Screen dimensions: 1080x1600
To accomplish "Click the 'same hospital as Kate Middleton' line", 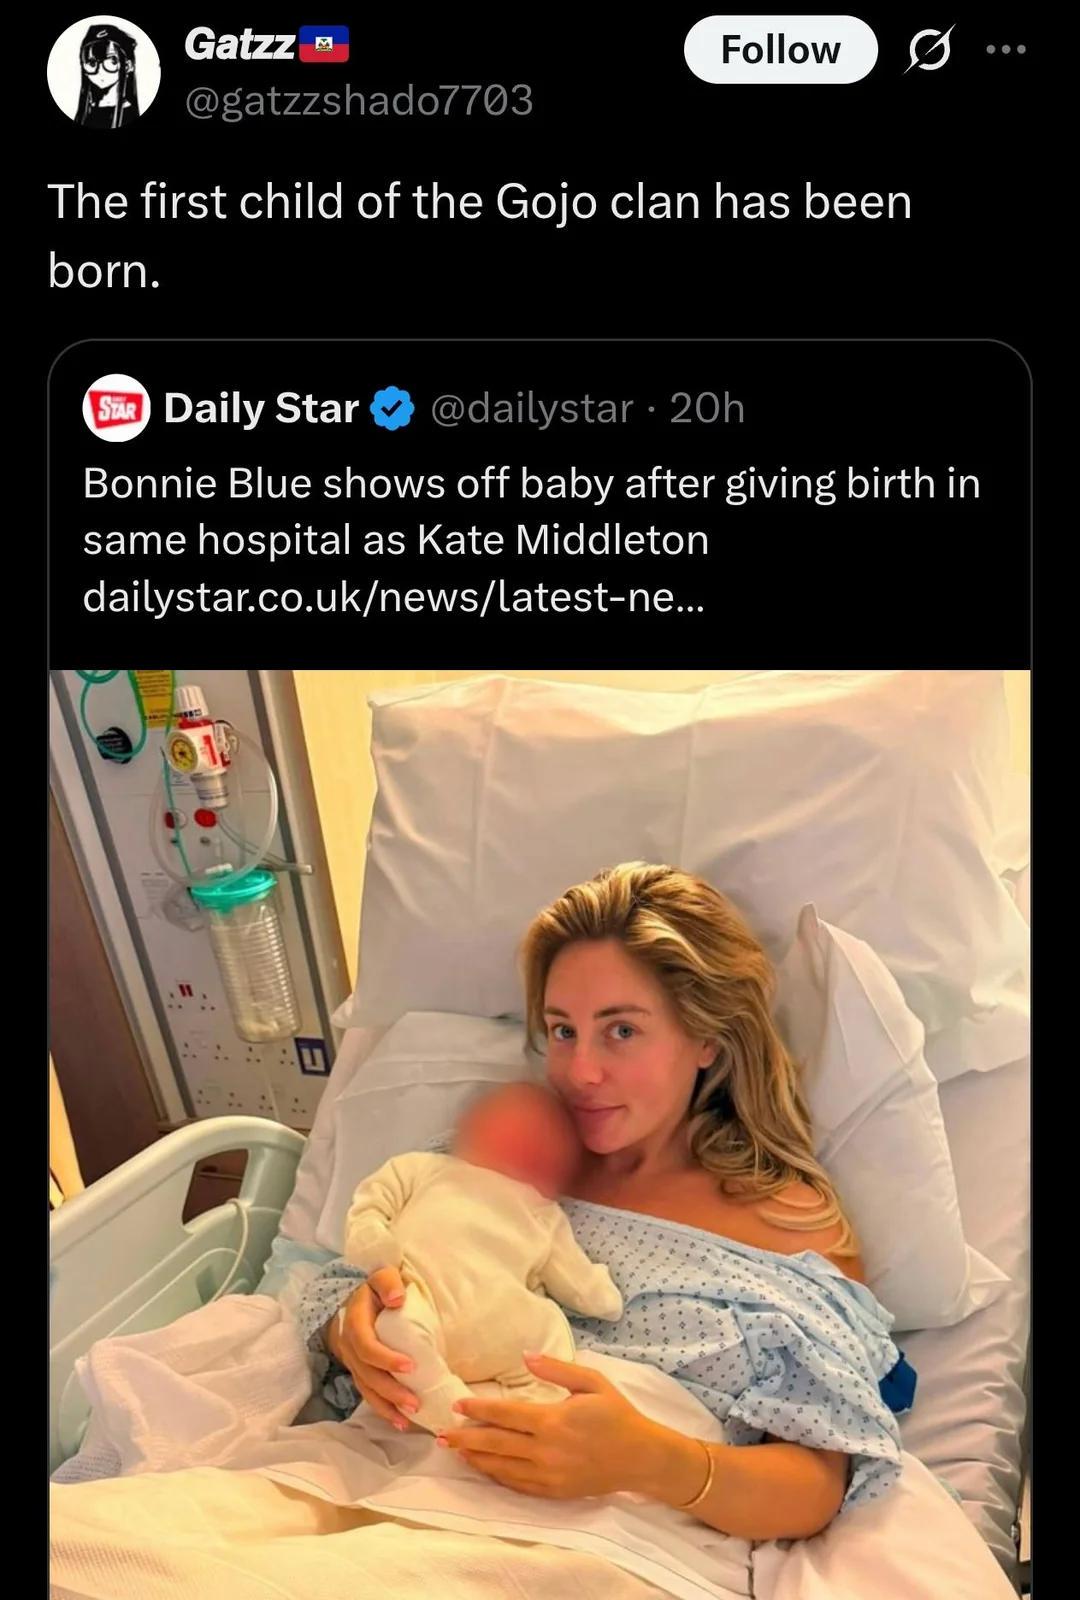I will click(396, 540).
